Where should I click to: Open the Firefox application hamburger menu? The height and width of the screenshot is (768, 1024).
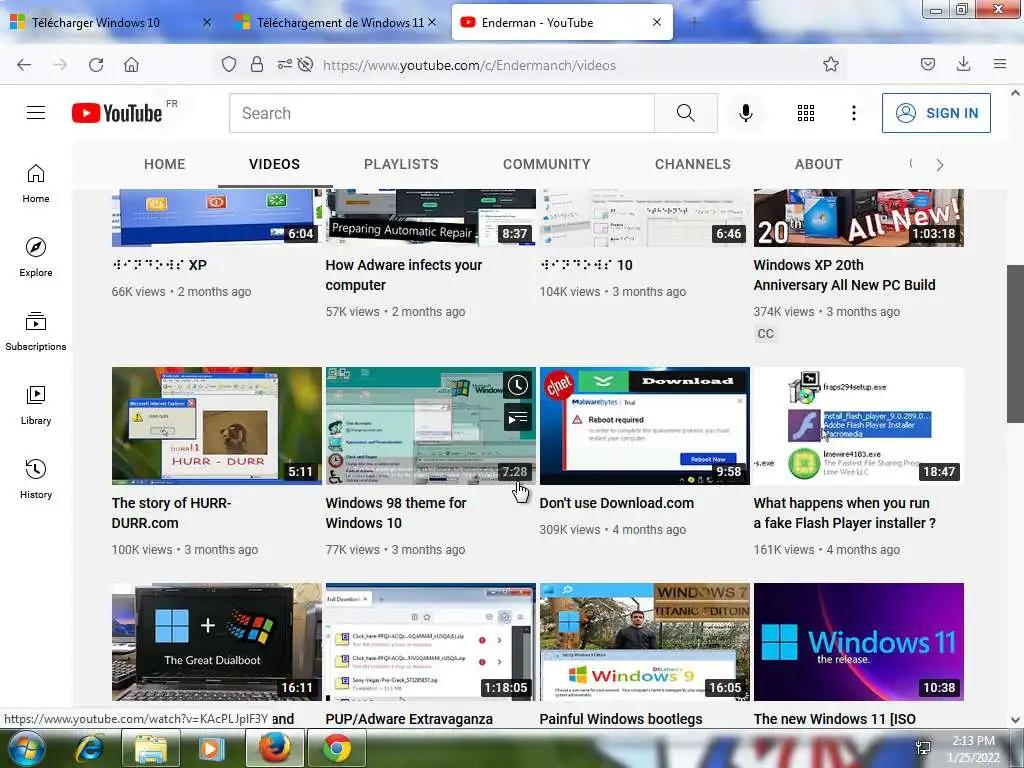click(1000, 64)
